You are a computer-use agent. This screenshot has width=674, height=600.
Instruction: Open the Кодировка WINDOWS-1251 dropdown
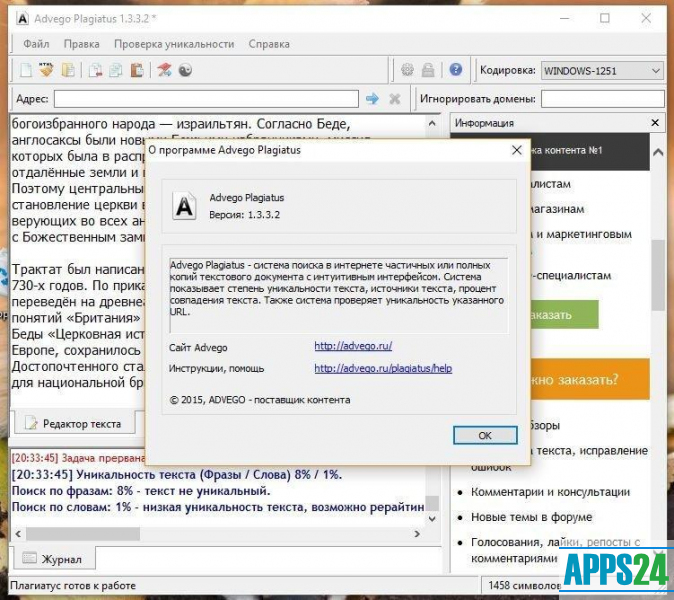click(x=602, y=70)
